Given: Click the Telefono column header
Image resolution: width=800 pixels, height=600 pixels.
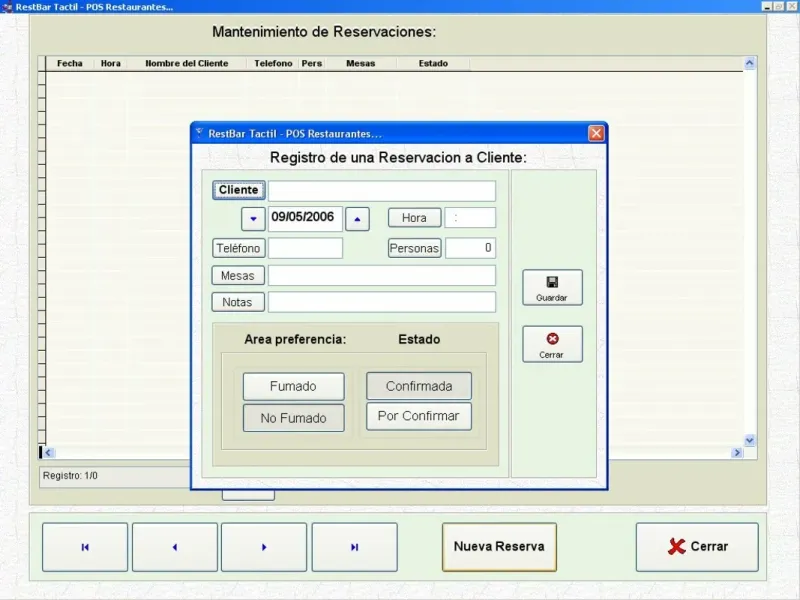Looking at the screenshot, I should (x=273, y=63).
